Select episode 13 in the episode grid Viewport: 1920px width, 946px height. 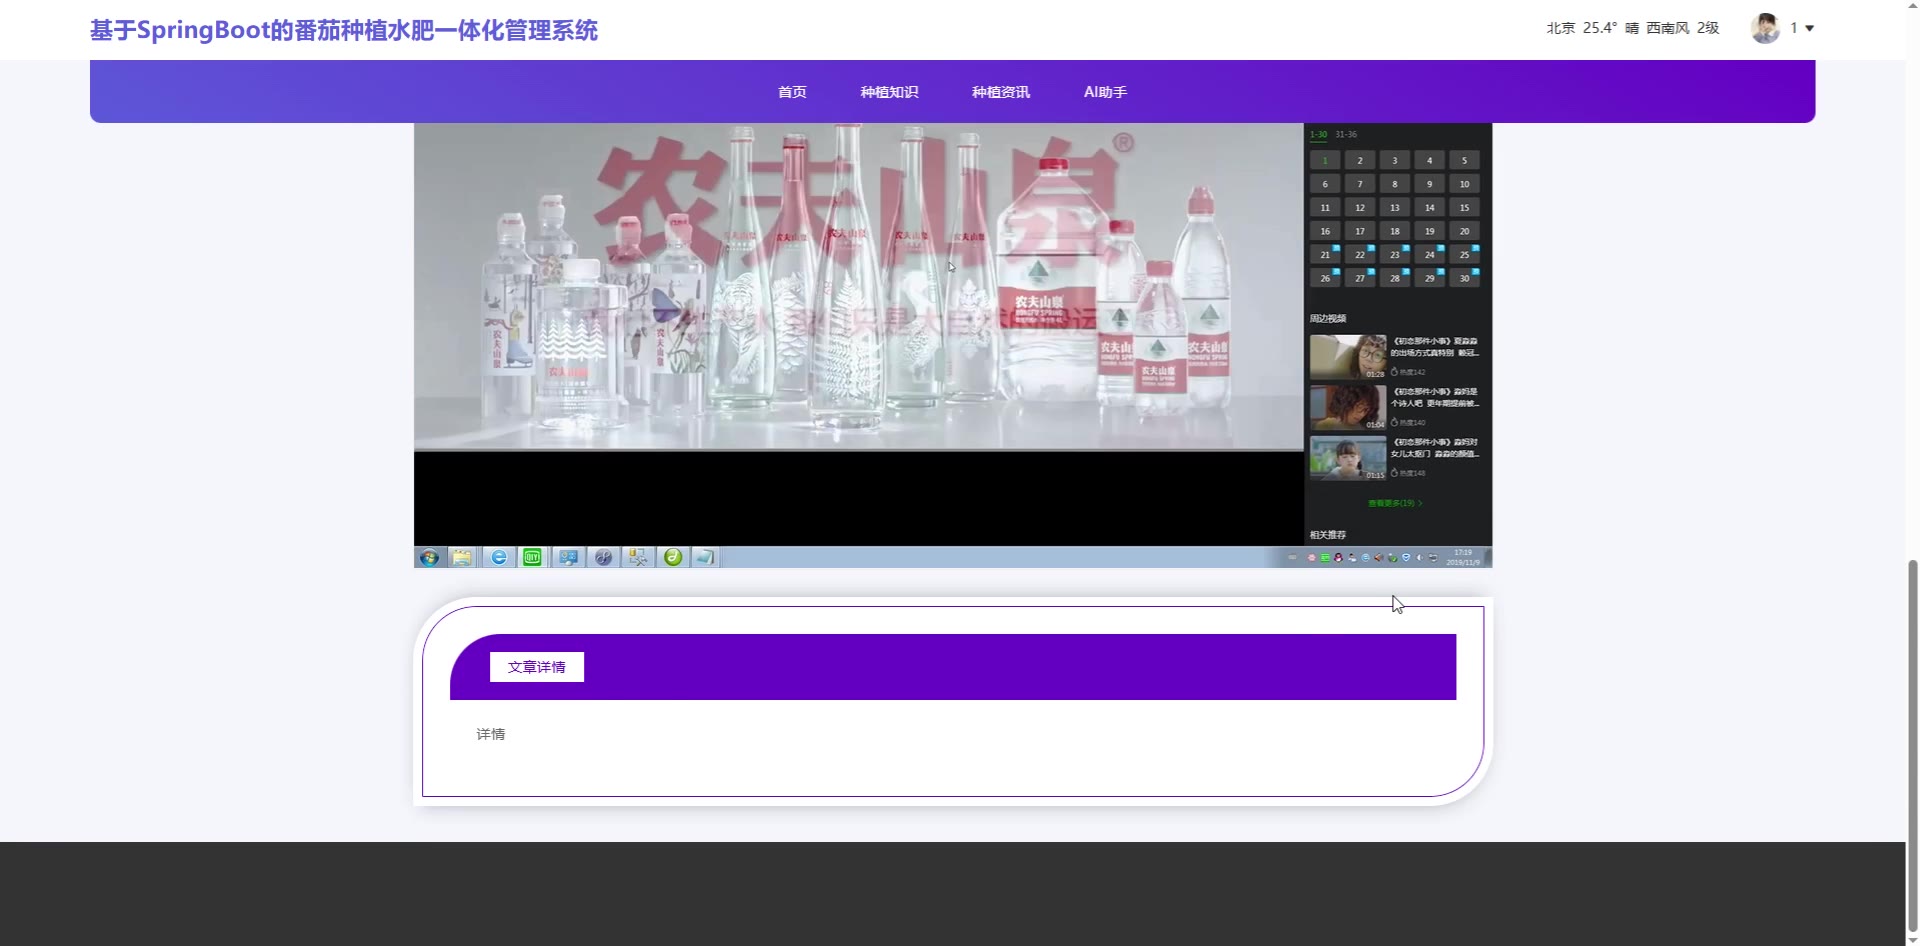pyautogui.click(x=1394, y=208)
